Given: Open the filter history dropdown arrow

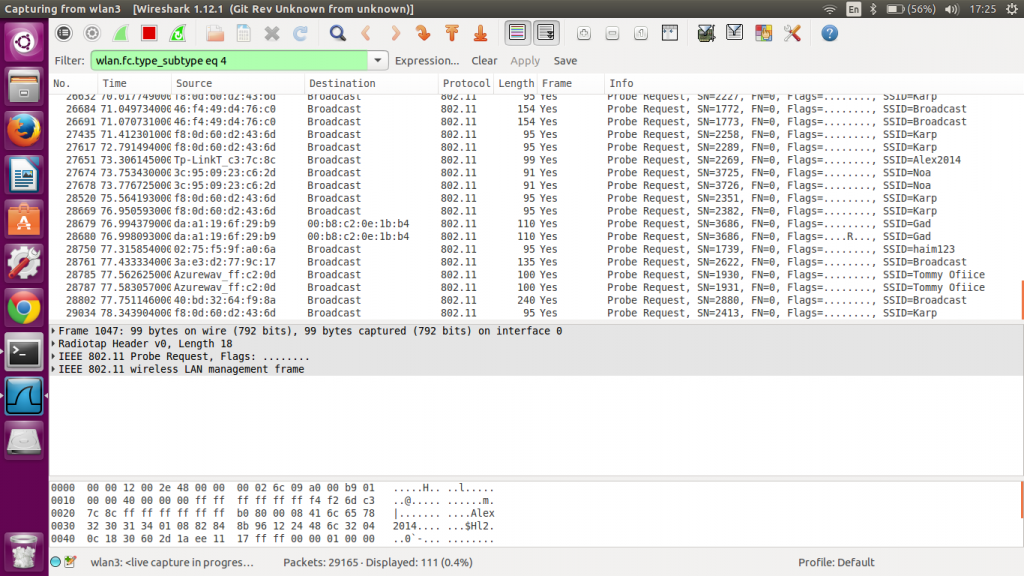Looking at the screenshot, I should (377, 61).
